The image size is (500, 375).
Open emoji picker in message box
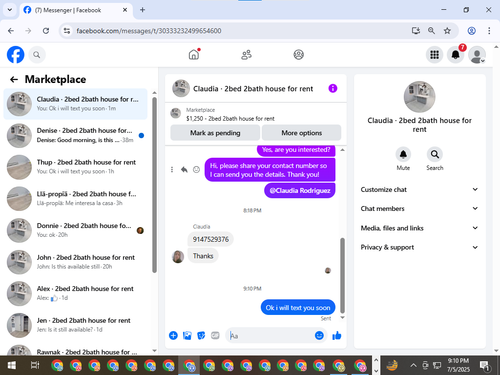[319, 335]
